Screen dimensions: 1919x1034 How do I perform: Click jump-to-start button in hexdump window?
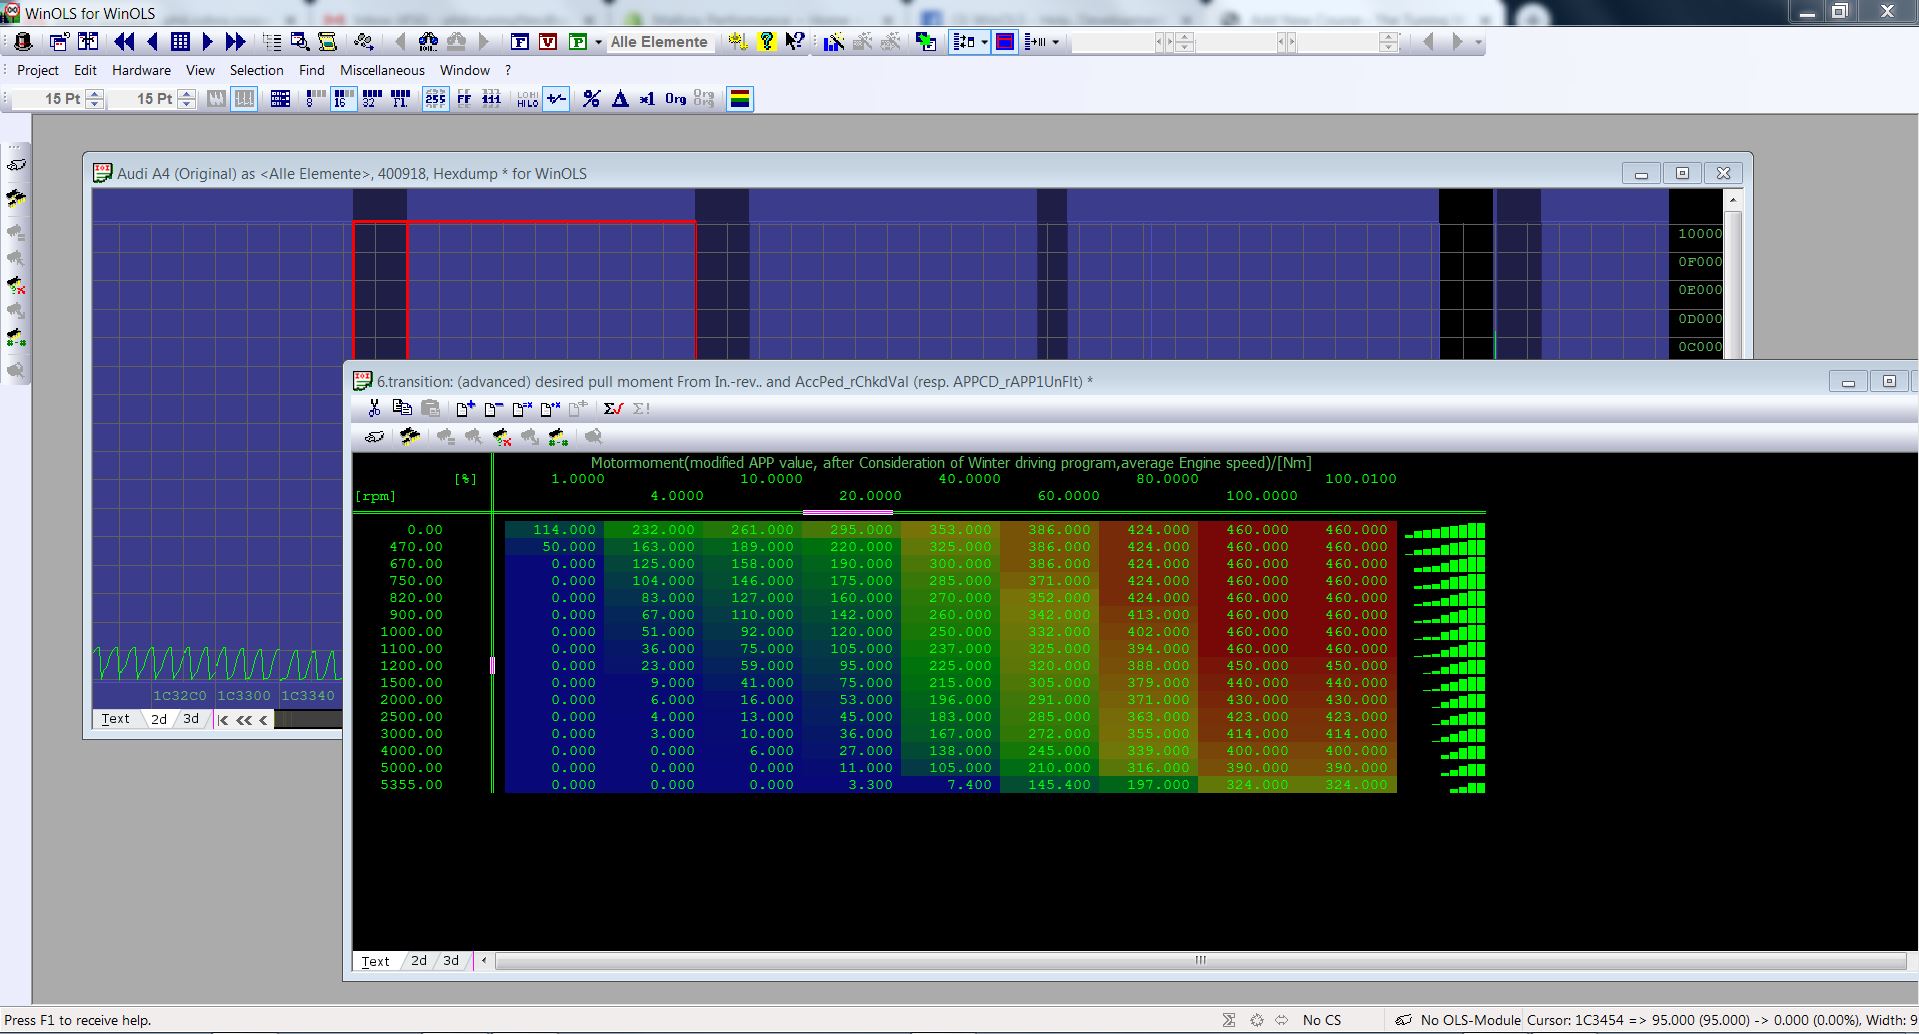(x=223, y=719)
